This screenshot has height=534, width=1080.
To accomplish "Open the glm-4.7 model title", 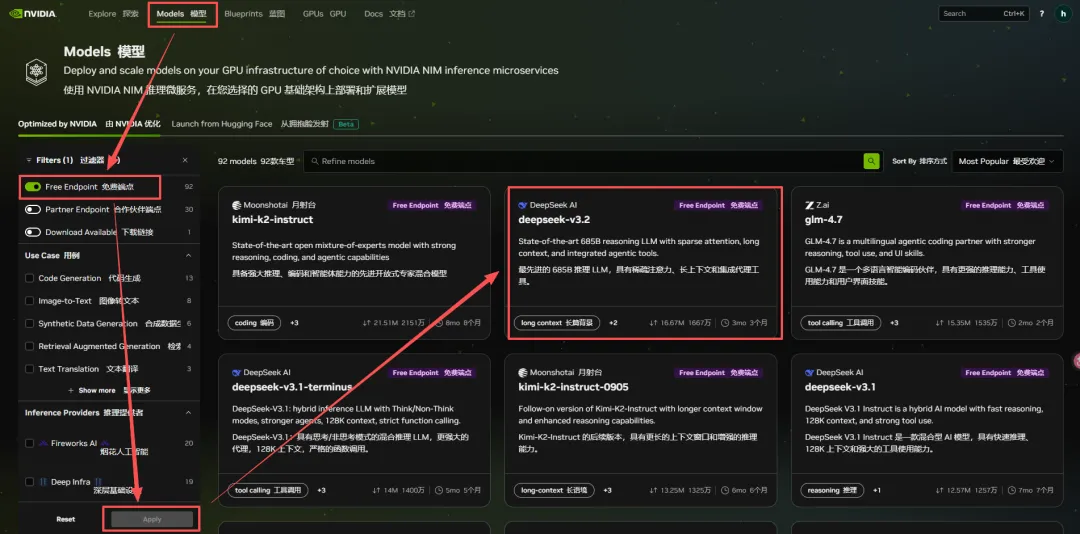I will click(x=824, y=220).
